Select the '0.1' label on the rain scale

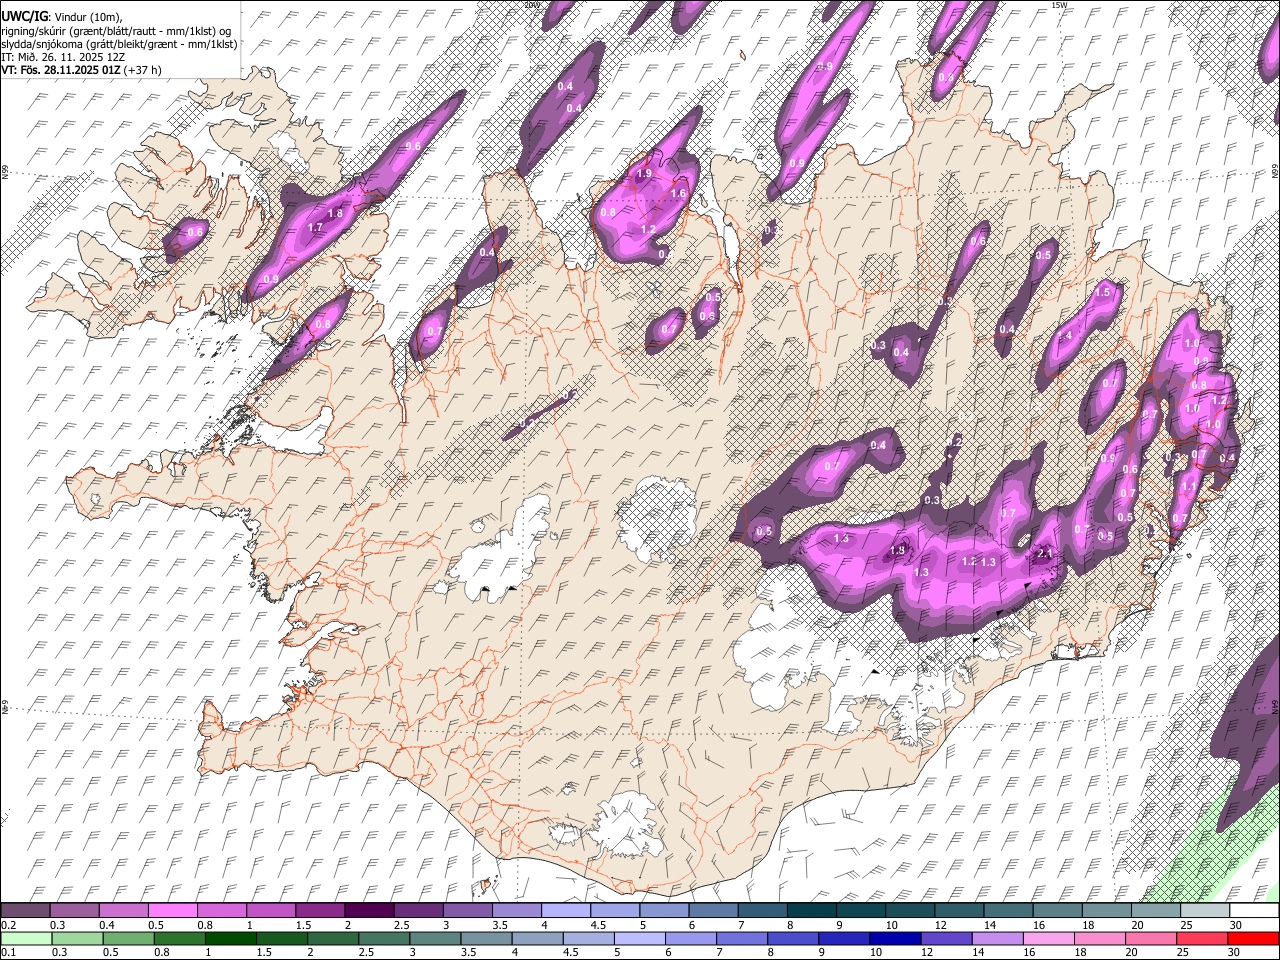(9, 953)
